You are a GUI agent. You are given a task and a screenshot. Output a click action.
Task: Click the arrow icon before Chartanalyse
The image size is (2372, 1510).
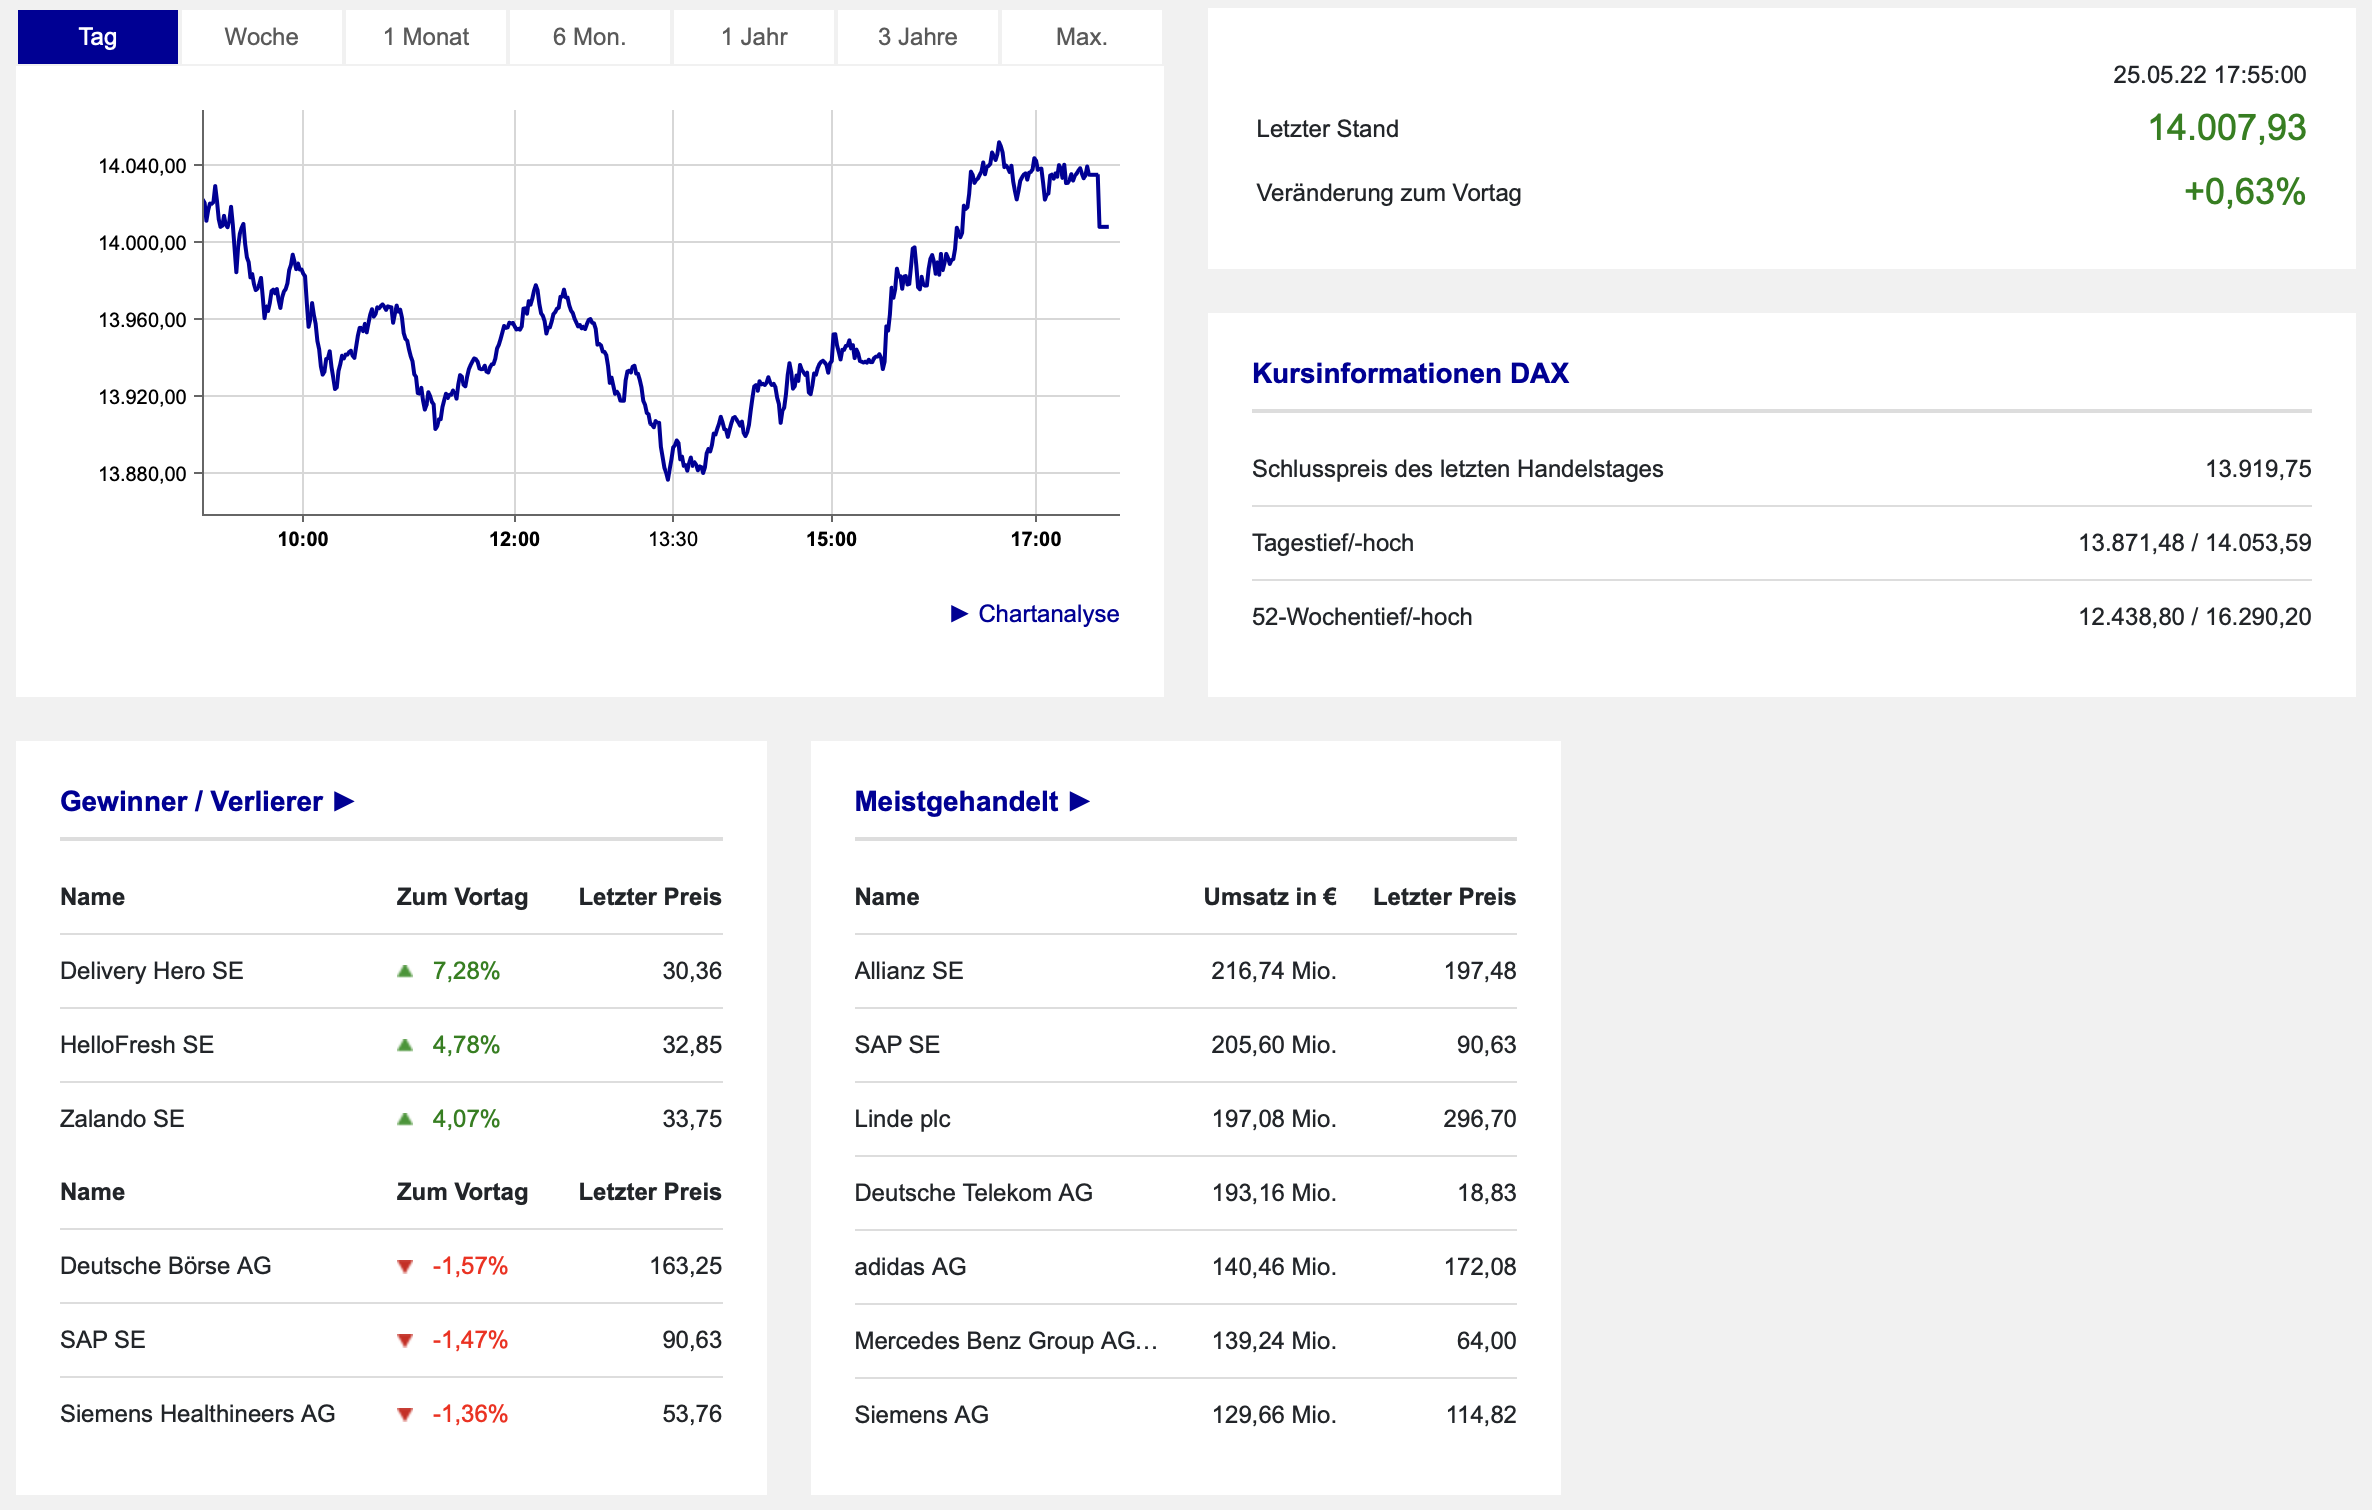point(959,613)
